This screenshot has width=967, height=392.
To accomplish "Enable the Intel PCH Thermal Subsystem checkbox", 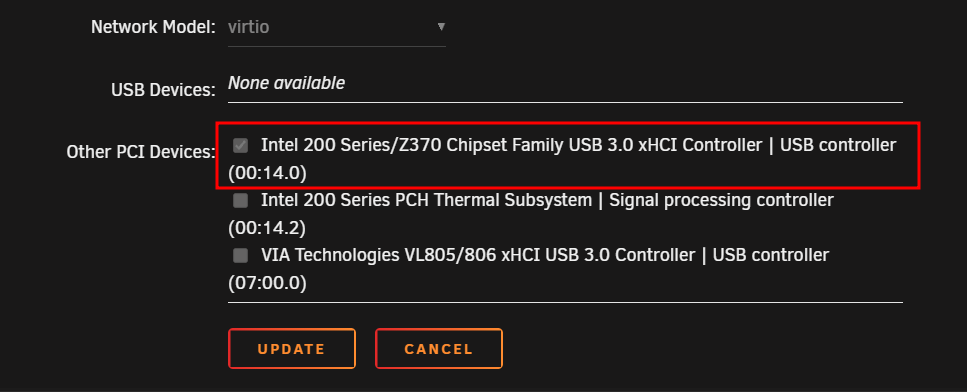I will pos(241,200).
